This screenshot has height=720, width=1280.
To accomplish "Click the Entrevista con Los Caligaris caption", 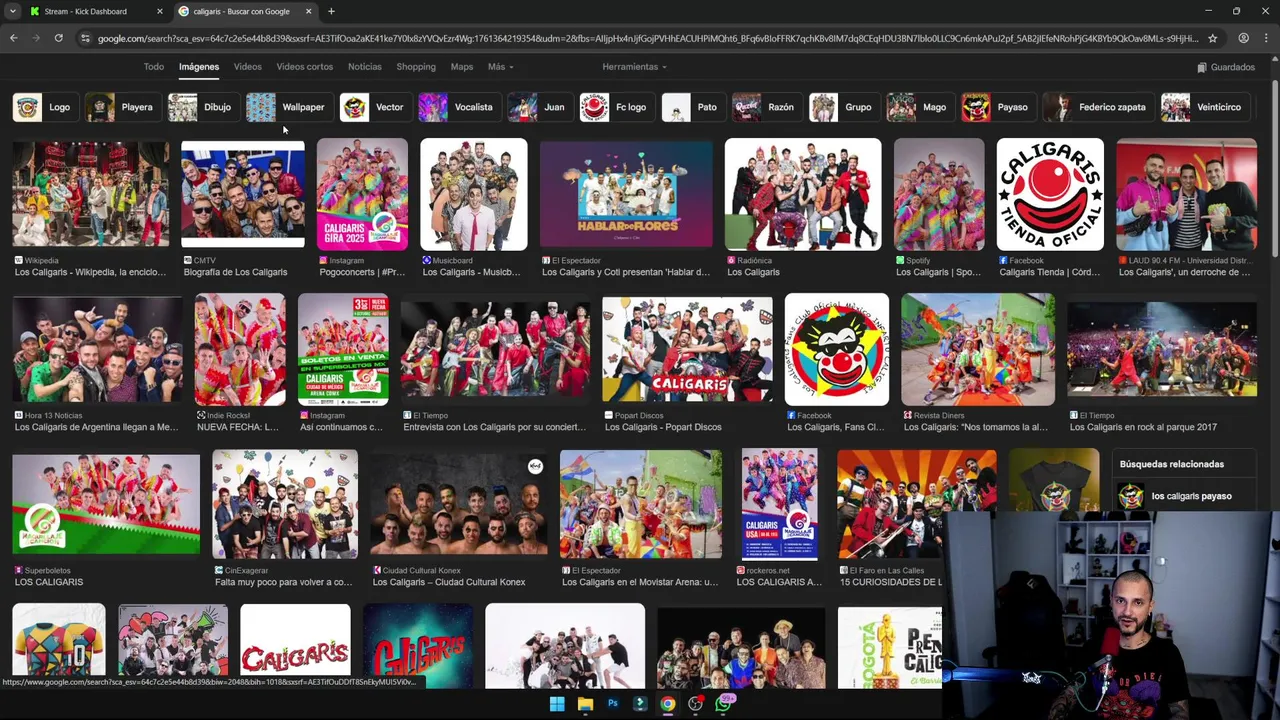I will [494, 427].
